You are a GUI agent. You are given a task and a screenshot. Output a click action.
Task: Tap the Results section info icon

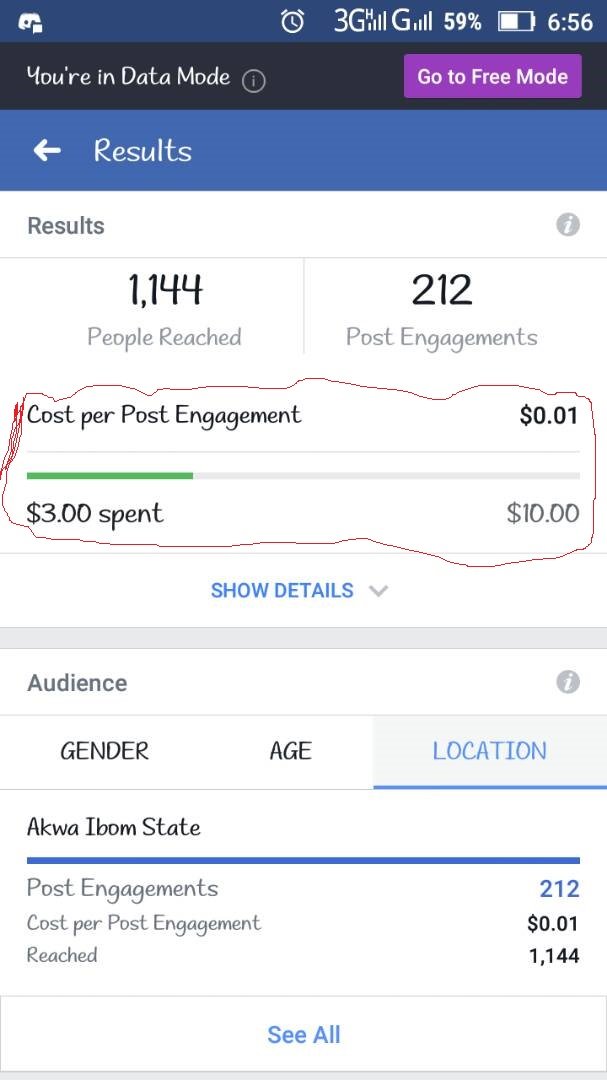coord(568,225)
